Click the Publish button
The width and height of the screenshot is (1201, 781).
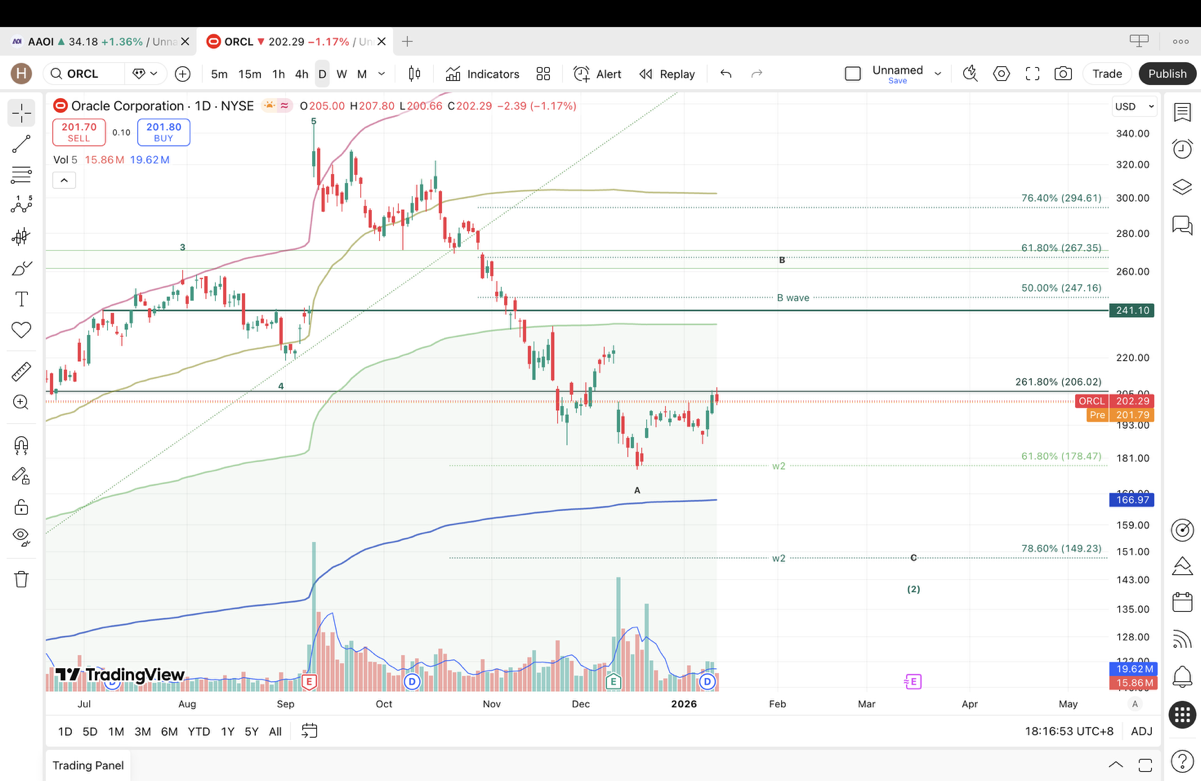pos(1167,74)
